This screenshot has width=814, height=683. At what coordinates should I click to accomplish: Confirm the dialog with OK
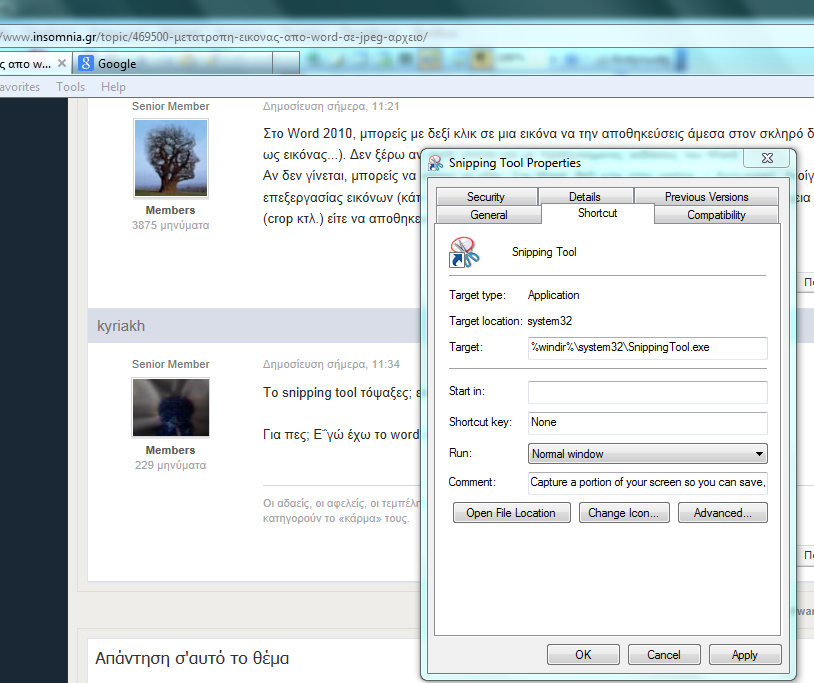583,654
